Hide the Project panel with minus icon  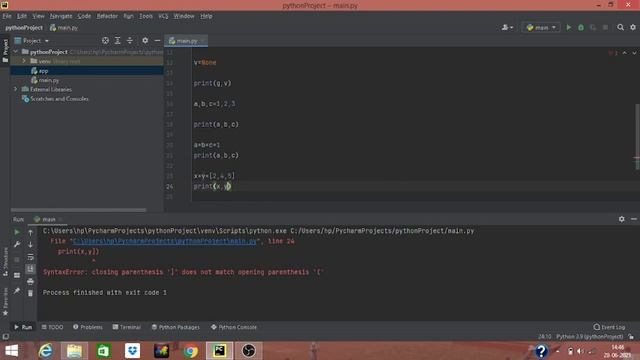pyautogui.click(x=157, y=40)
